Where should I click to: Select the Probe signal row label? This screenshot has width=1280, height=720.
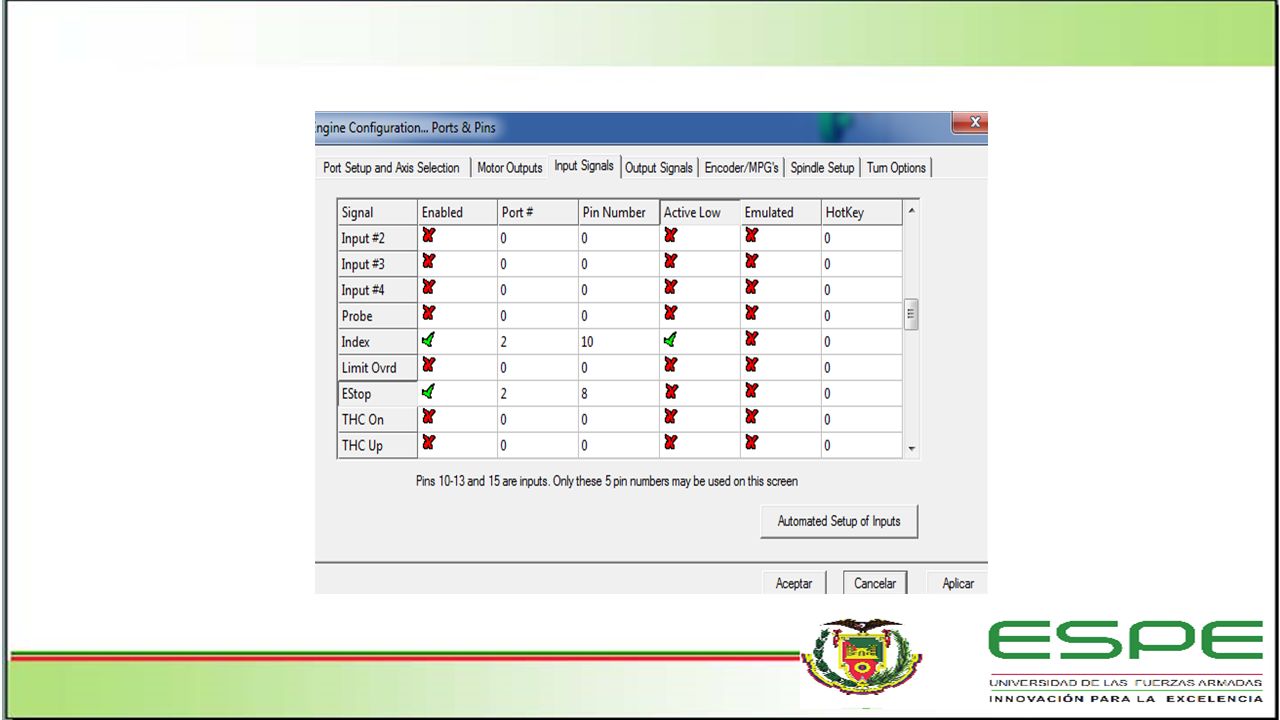[377, 315]
